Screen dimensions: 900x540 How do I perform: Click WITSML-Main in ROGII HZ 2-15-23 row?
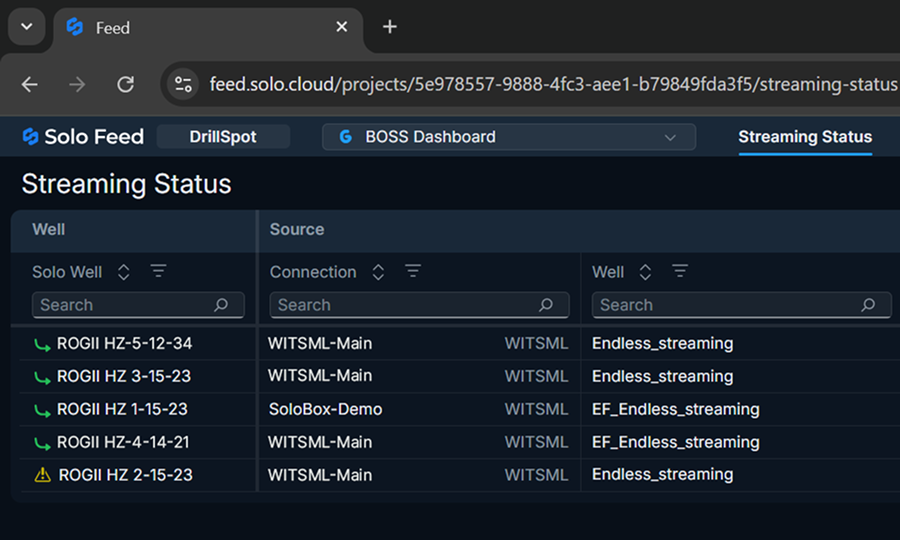click(320, 475)
